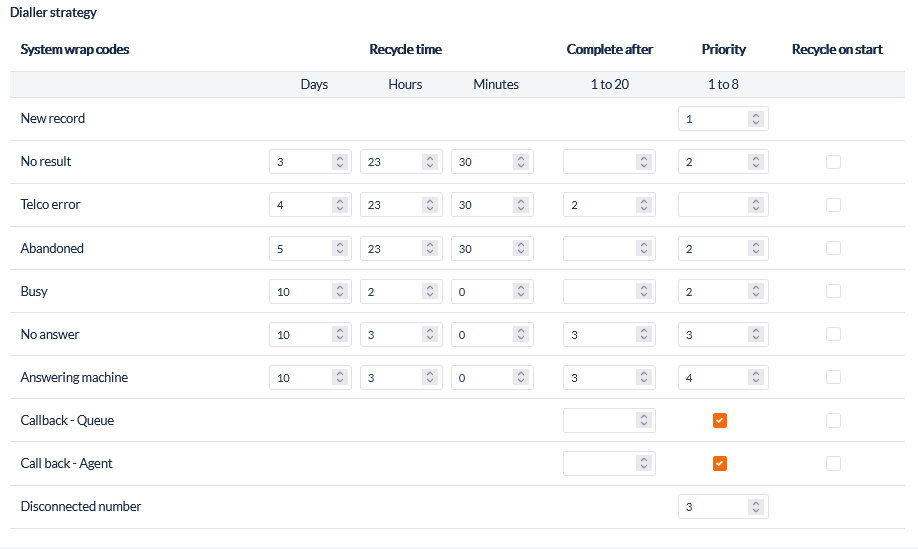The width and height of the screenshot is (918, 549).
Task: Click the Answering machine priority spinner
Action: [756, 378]
